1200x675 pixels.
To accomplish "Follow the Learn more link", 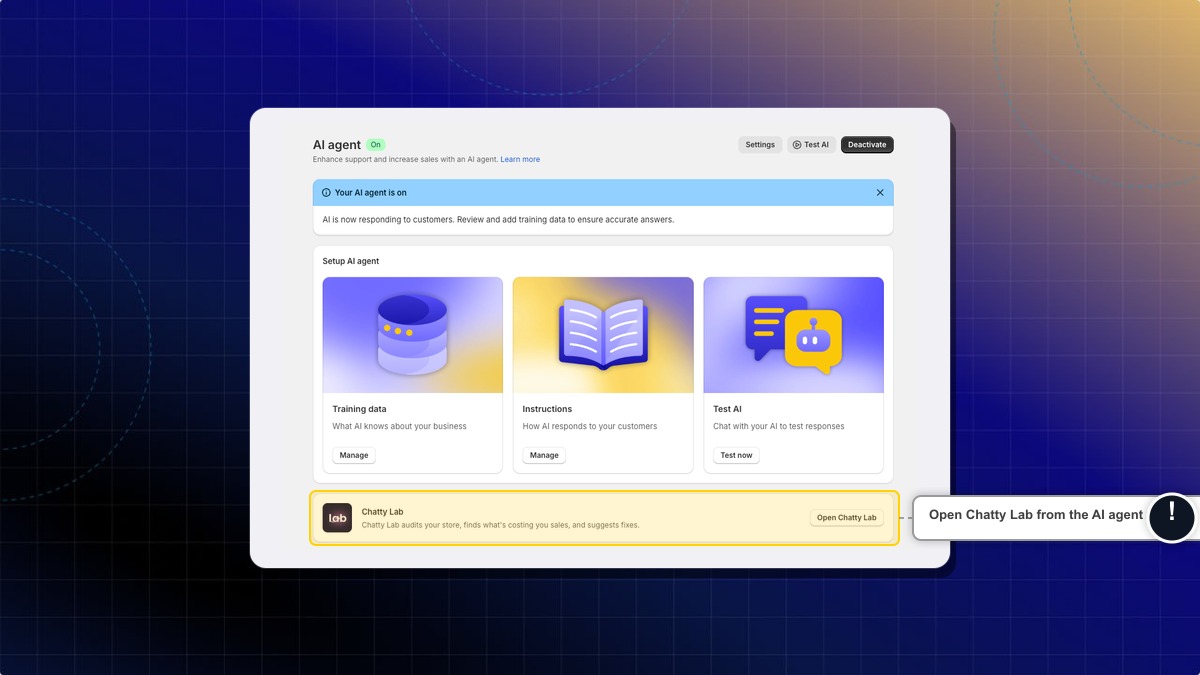I will tap(520, 160).
